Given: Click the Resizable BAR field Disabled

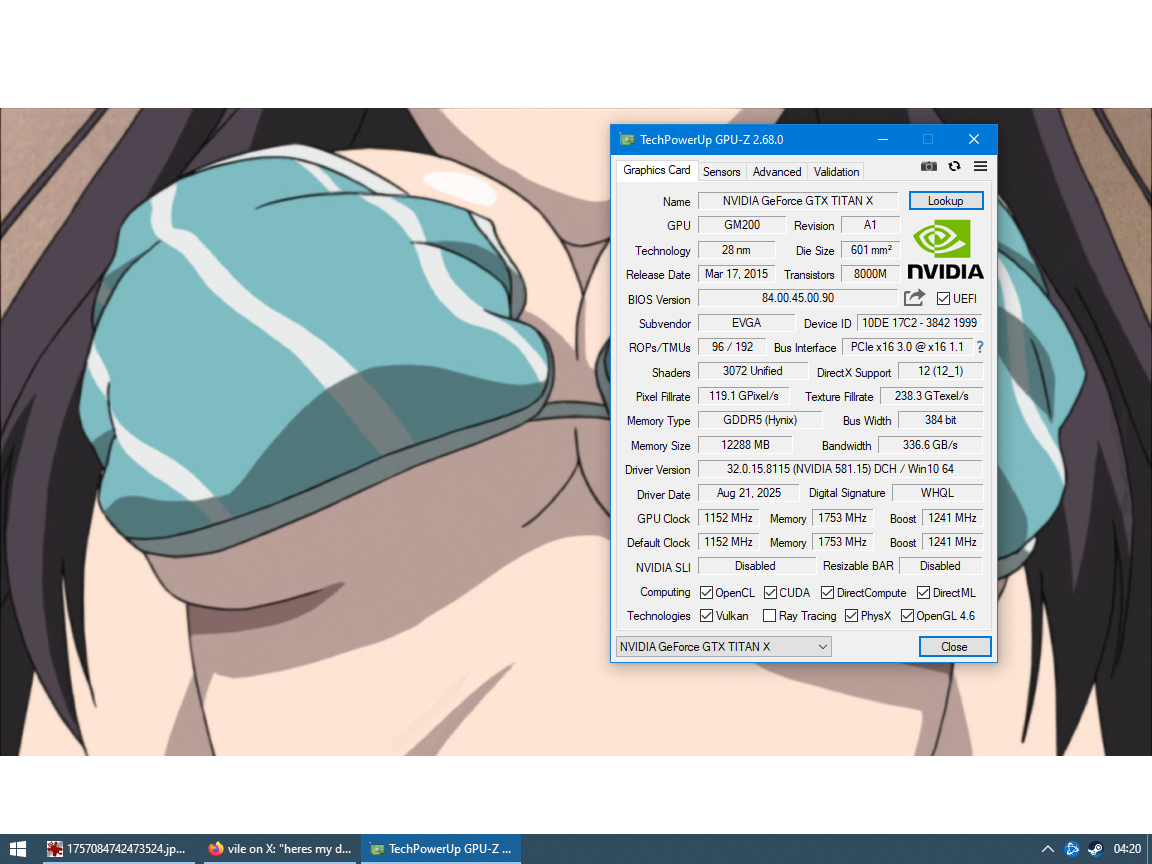Looking at the screenshot, I should click(940, 566).
